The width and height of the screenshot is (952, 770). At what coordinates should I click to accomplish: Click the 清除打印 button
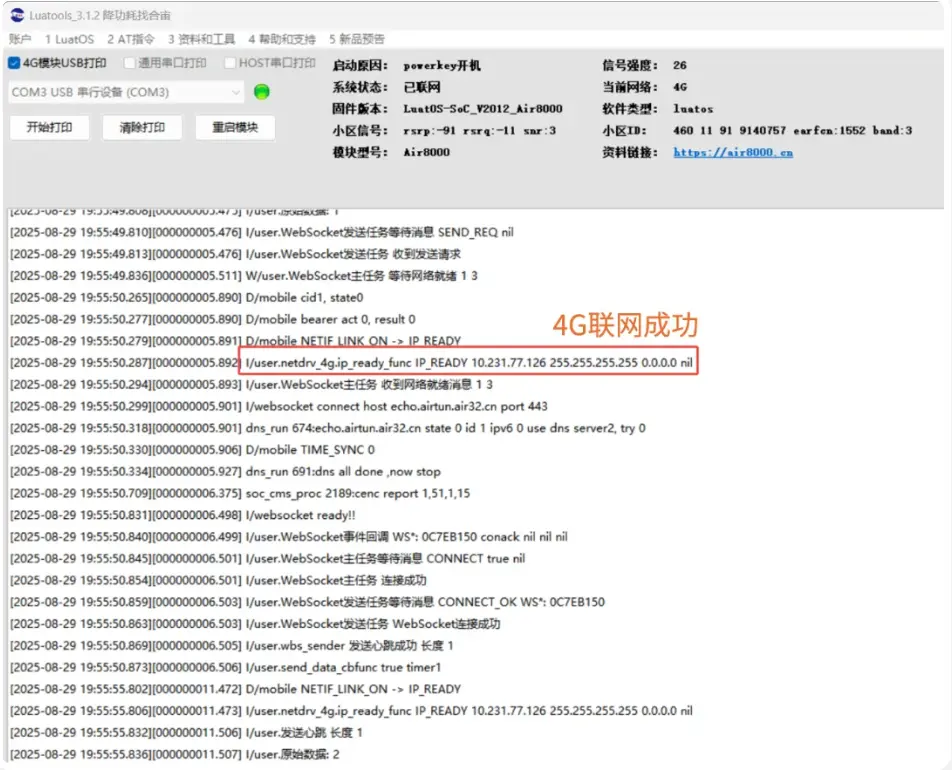(x=142, y=128)
